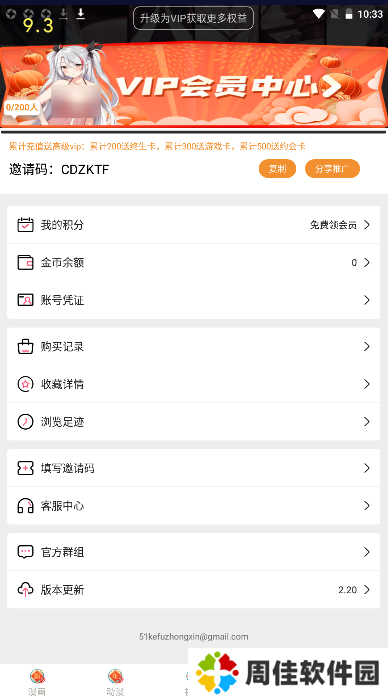Open the VIP会员中心 banner
This screenshot has height=698, width=388.
coord(194,85)
